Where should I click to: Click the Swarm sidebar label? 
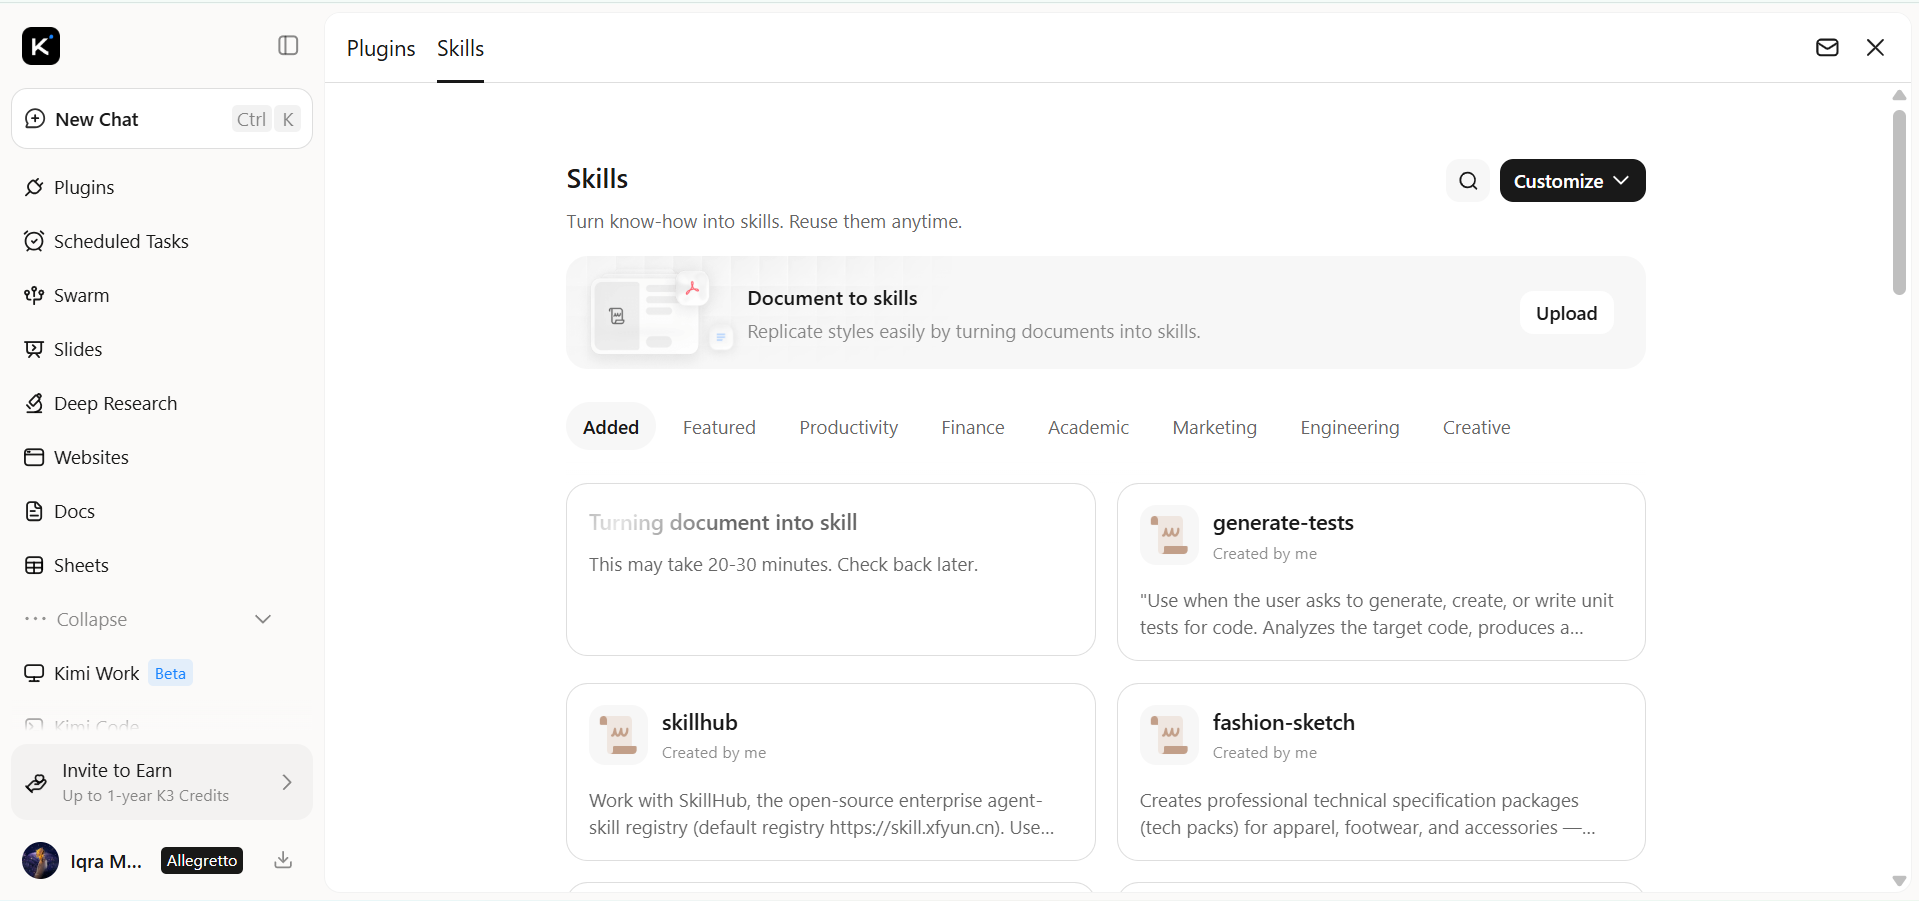coord(81,295)
